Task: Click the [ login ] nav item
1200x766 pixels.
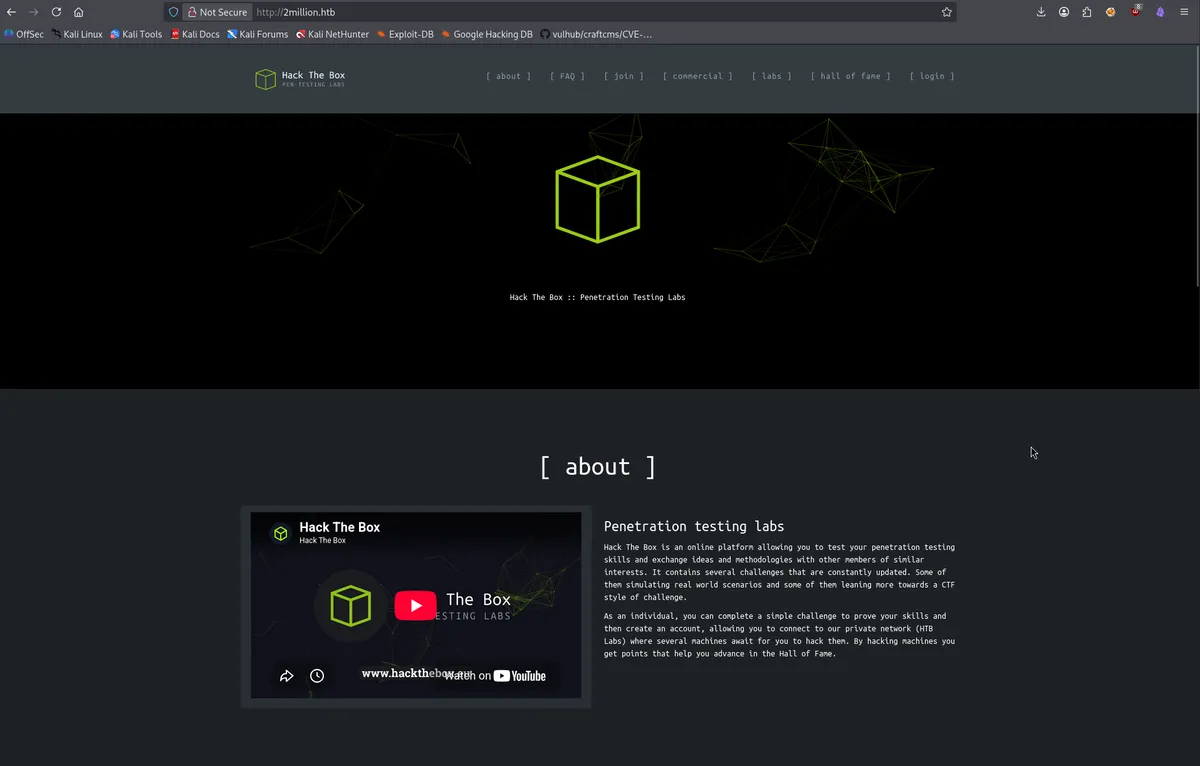Action: (932, 76)
